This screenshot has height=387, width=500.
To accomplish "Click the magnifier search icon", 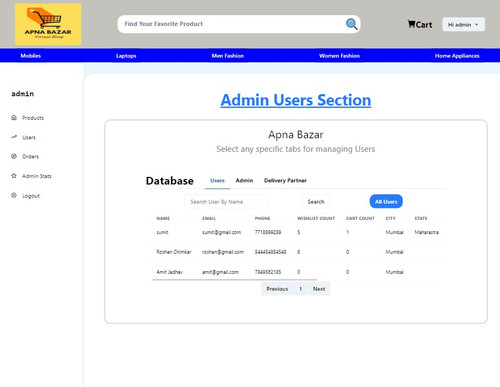I will (351, 24).
